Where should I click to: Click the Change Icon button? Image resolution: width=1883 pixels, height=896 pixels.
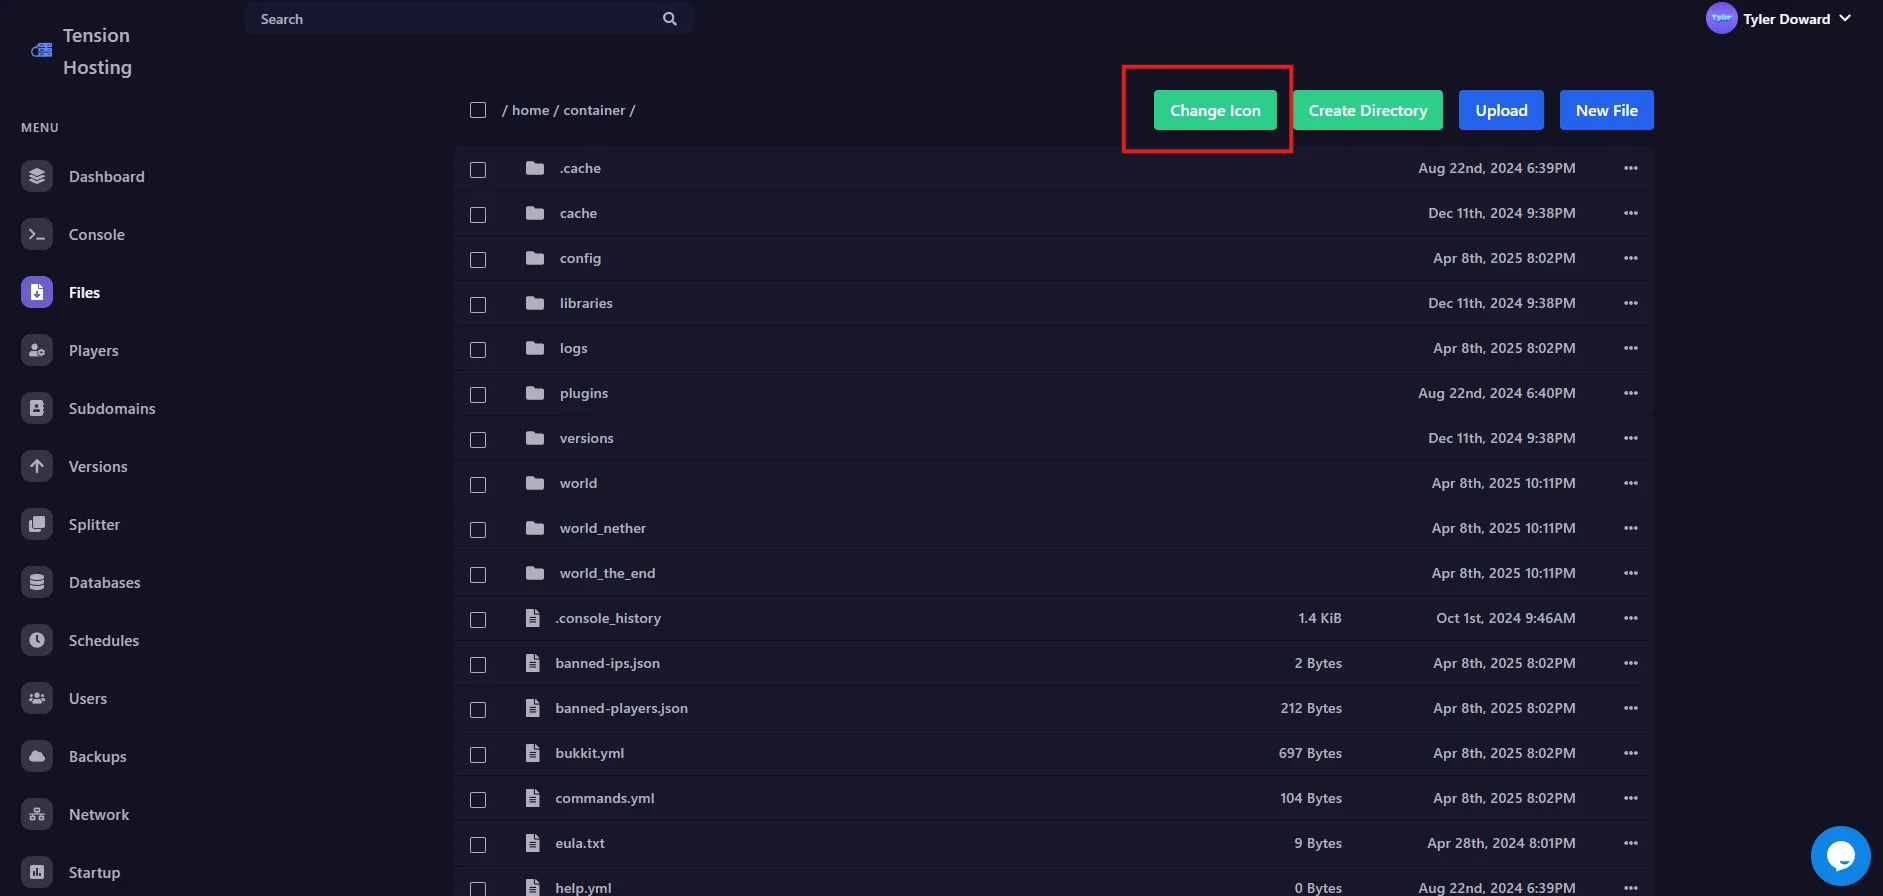[1215, 110]
